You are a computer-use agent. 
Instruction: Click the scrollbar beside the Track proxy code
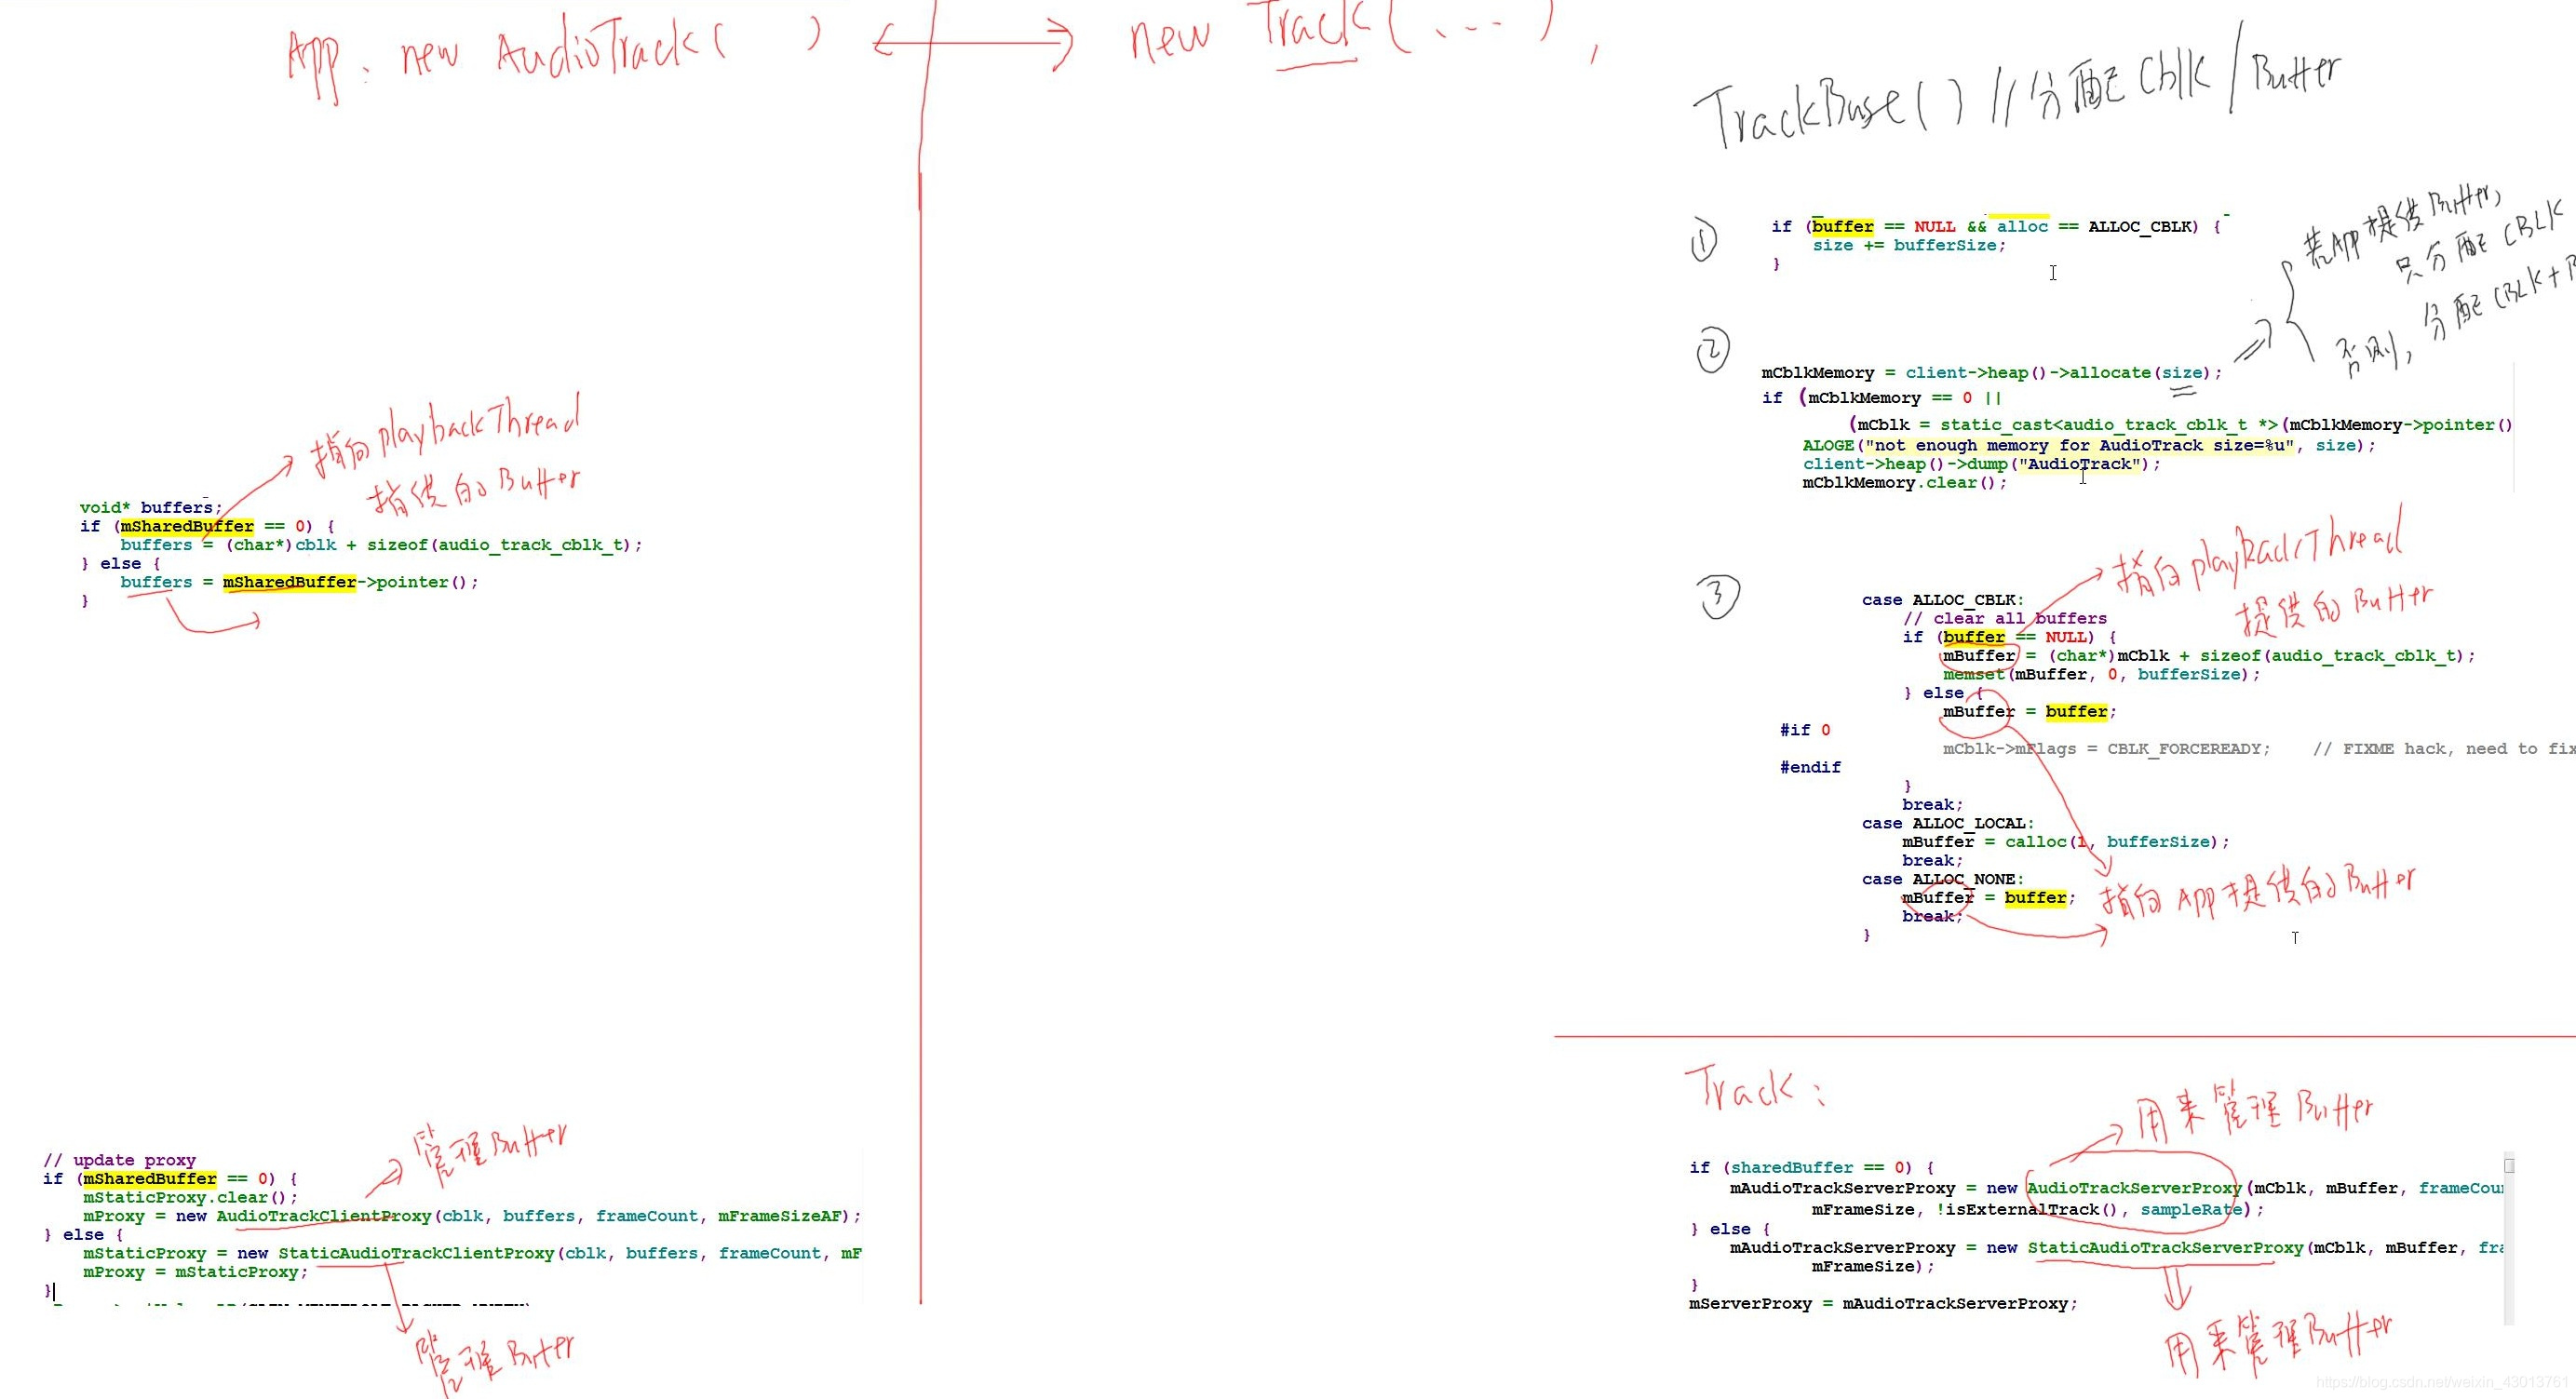pyautogui.click(x=2509, y=1238)
